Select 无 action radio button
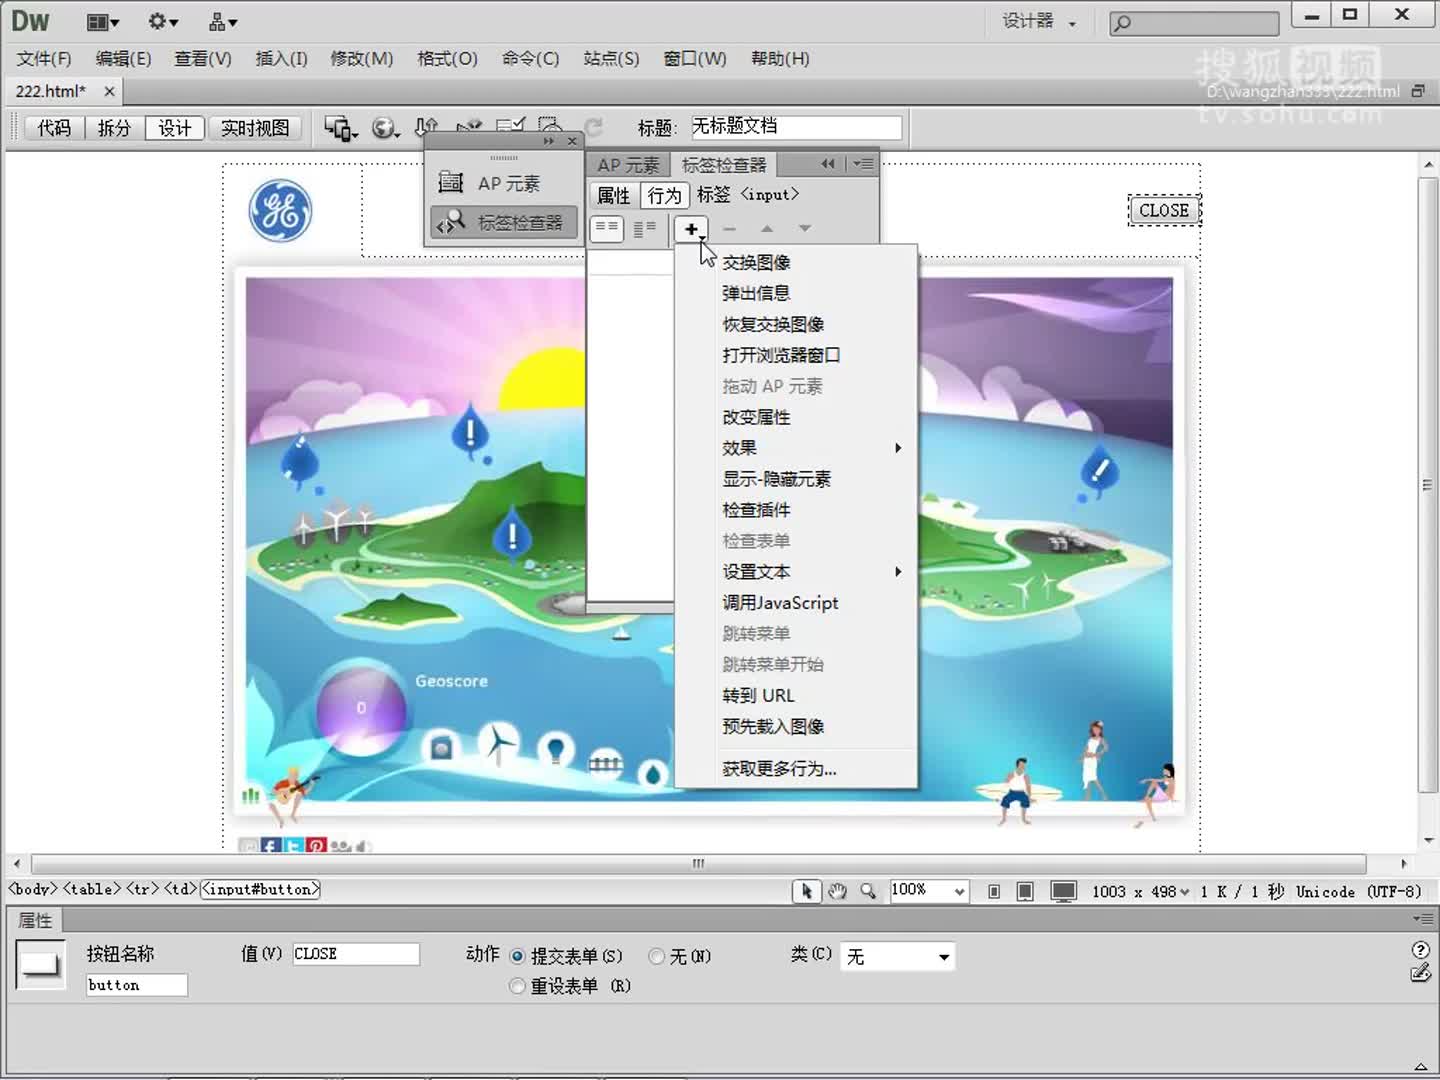1440x1080 pixels. tap(657, 956)
